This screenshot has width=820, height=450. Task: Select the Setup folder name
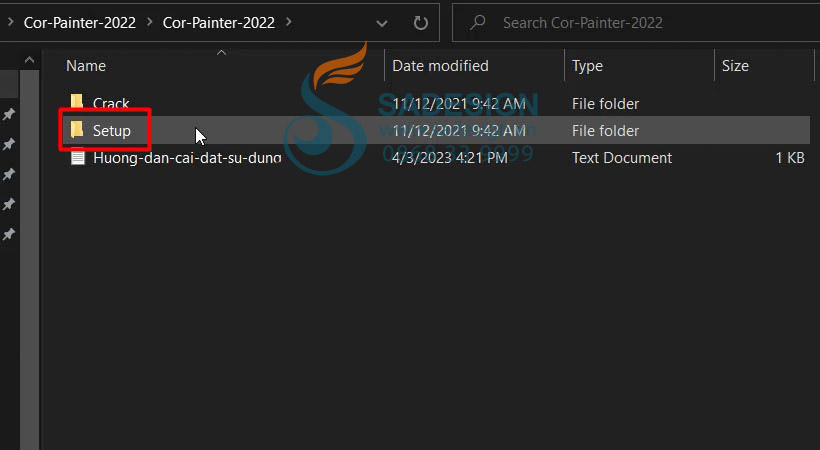tap(111, 131)
